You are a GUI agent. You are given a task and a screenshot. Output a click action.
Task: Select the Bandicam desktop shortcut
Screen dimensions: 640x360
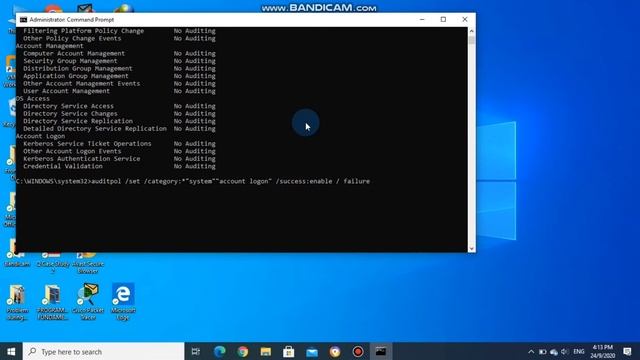[17, 259]
